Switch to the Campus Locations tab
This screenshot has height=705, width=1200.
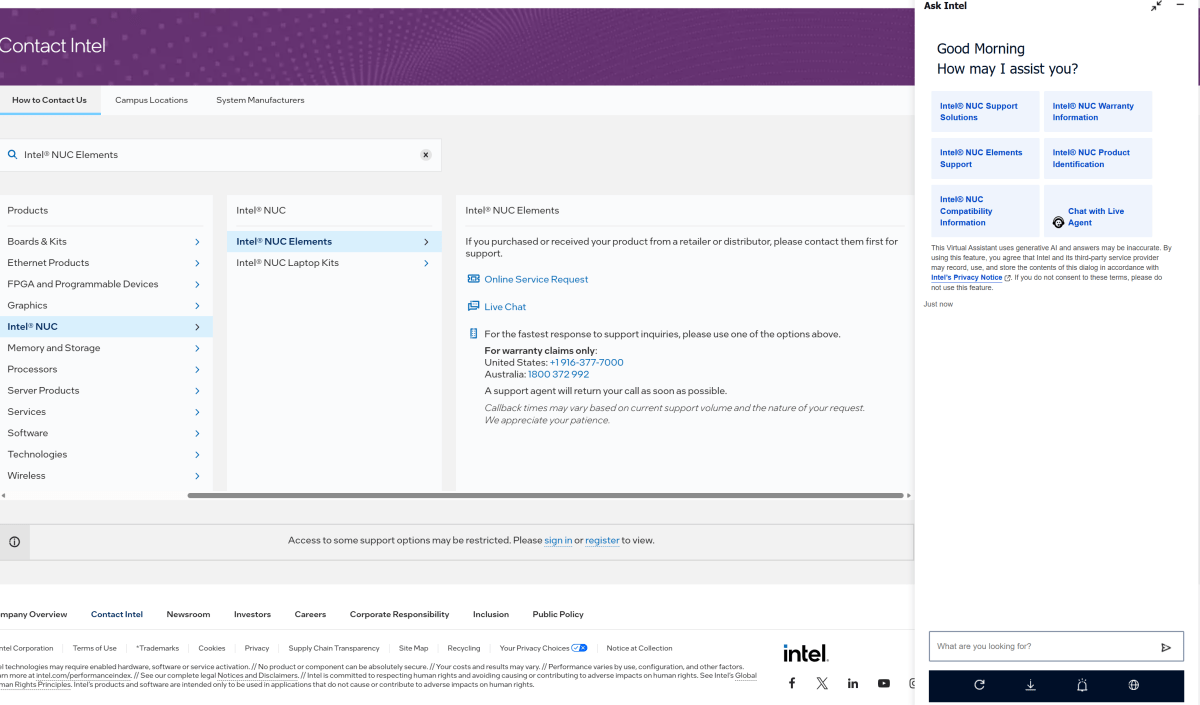[151, 100]
